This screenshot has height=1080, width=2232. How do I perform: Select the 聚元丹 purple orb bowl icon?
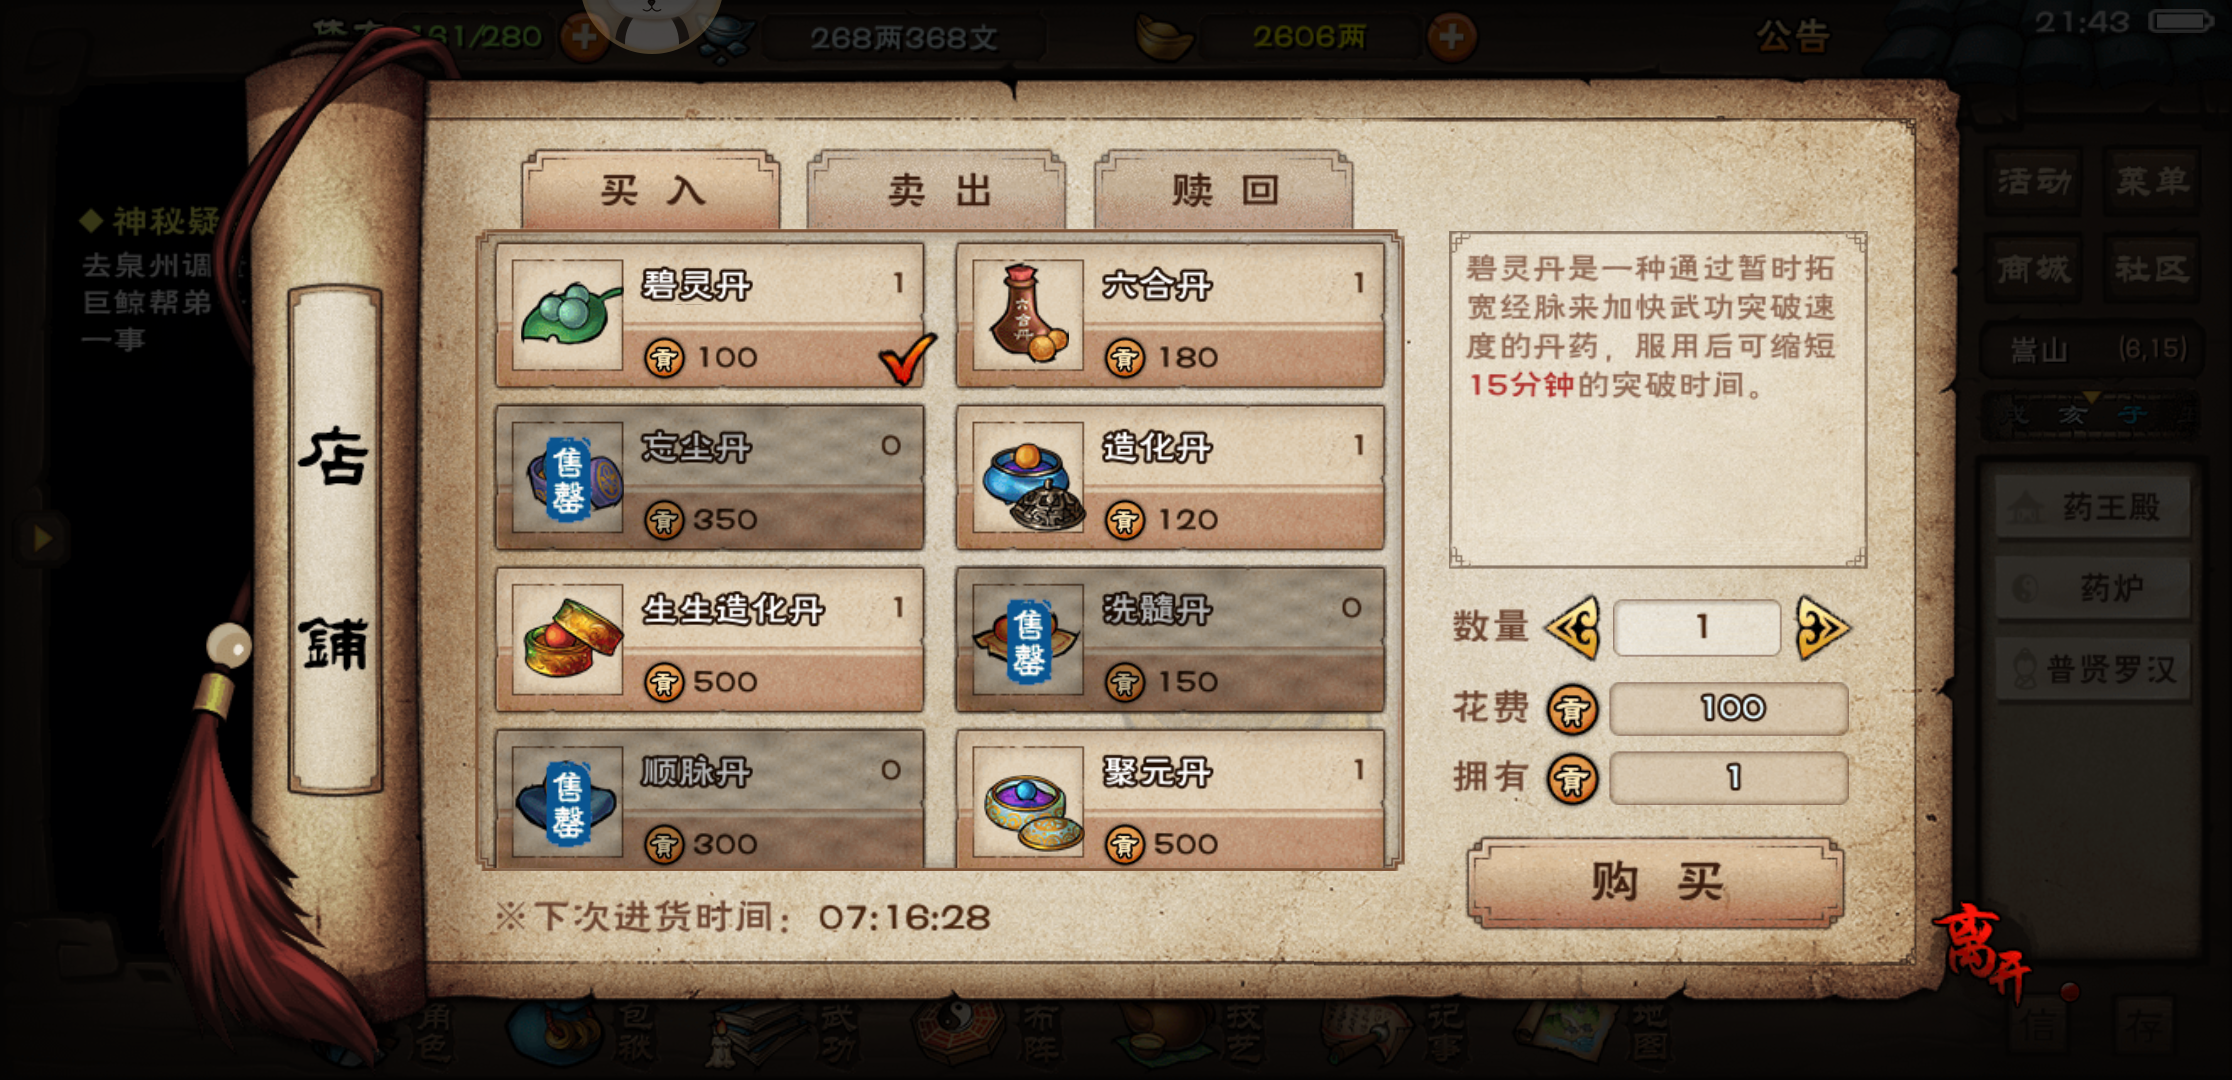coord(1028,802)
